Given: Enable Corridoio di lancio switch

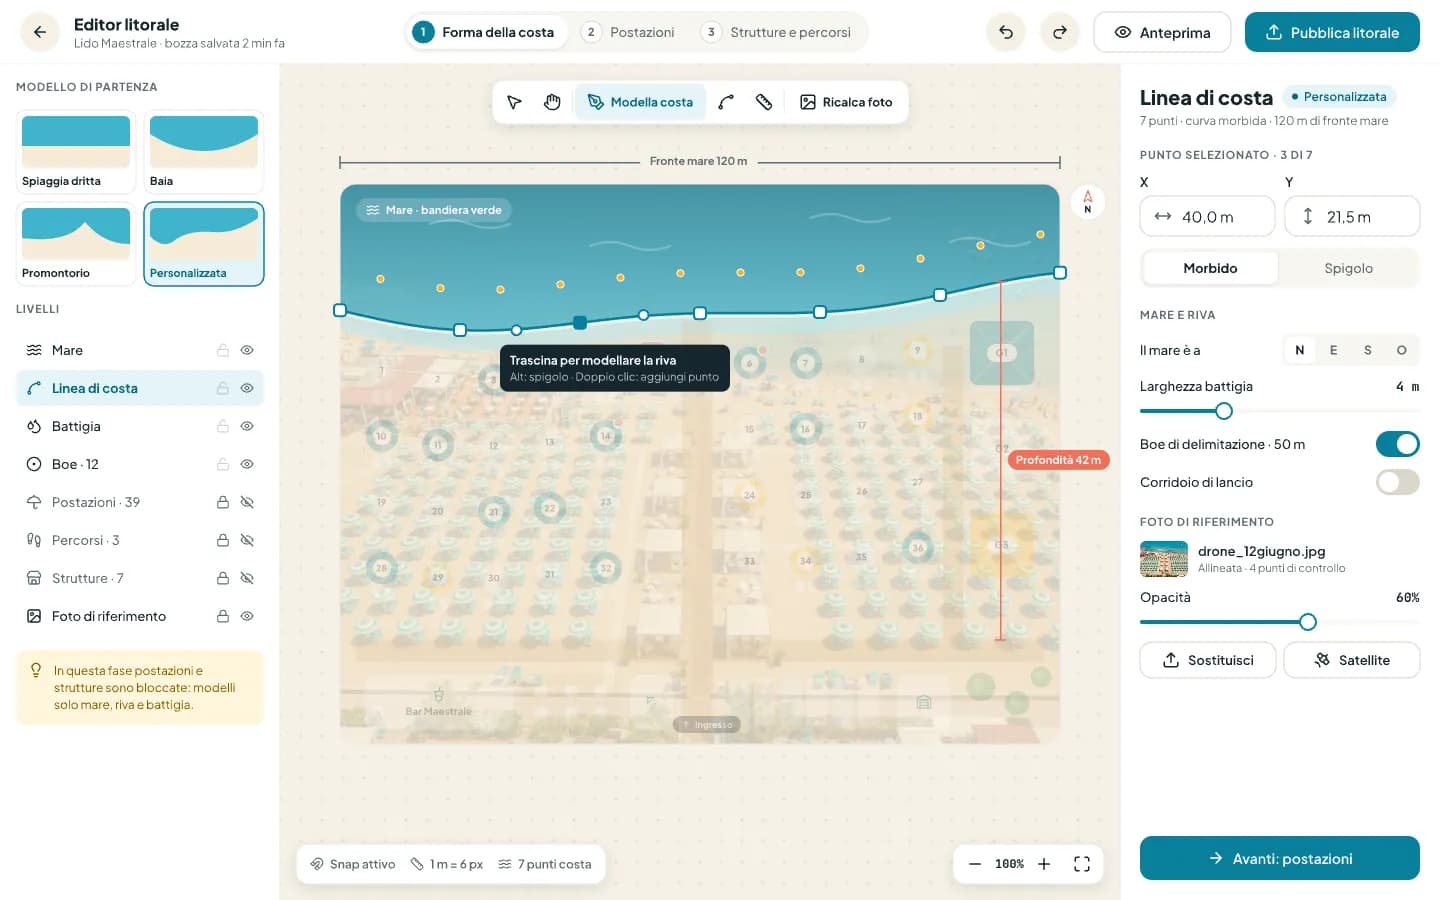Looking at the screenshot, I should pos(1397,482).
